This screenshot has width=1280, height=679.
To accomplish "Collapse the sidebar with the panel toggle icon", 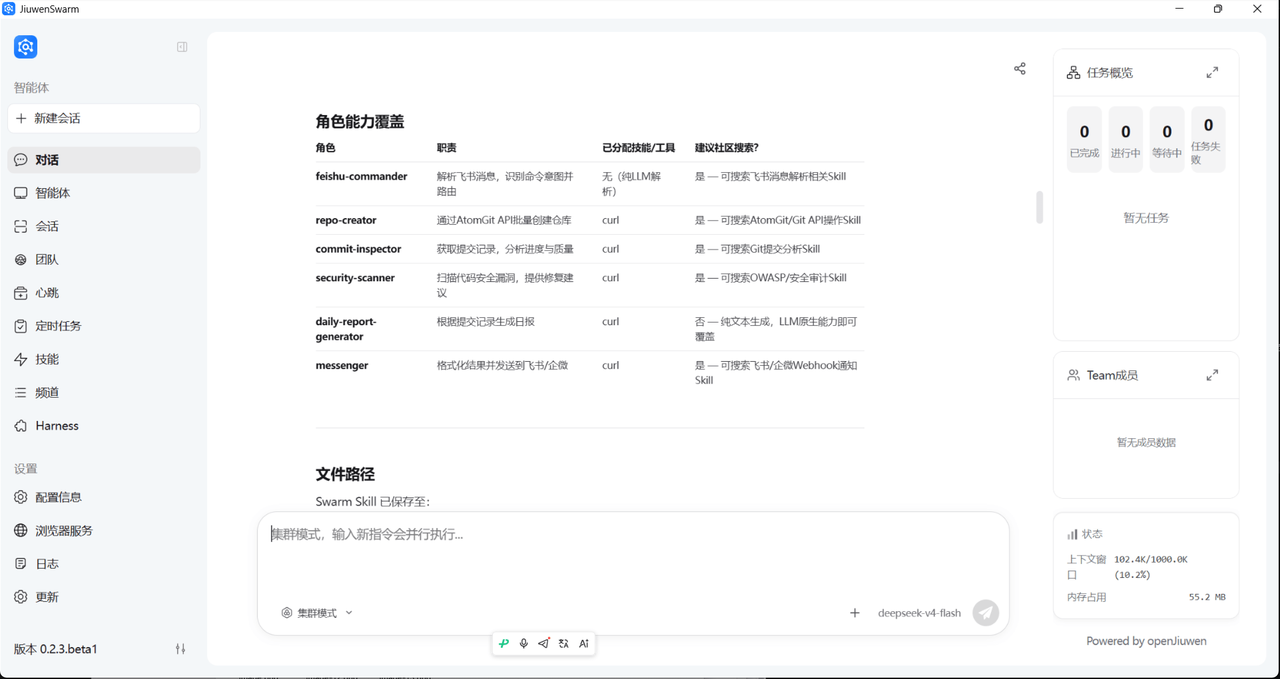I will (x=182, y=47).
